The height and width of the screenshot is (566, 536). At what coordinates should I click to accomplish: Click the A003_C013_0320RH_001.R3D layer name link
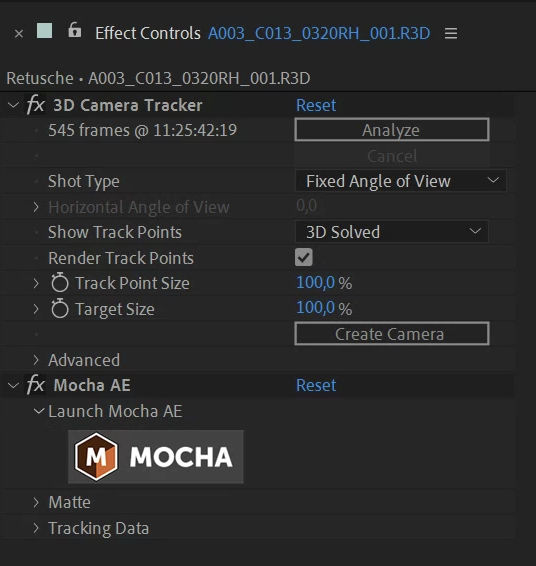click(x=319, y=34)
